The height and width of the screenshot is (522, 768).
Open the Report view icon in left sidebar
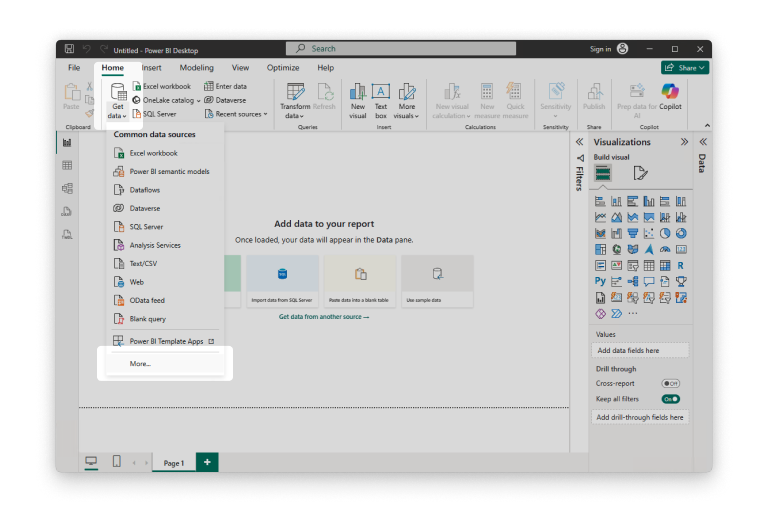(x=67, y=142)
